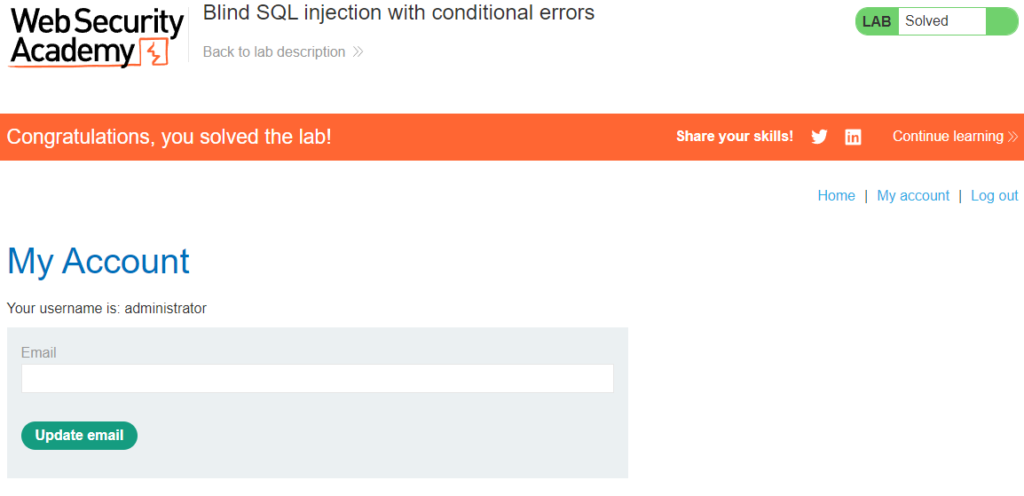Click the Blind SQL injection lab title

398,13
